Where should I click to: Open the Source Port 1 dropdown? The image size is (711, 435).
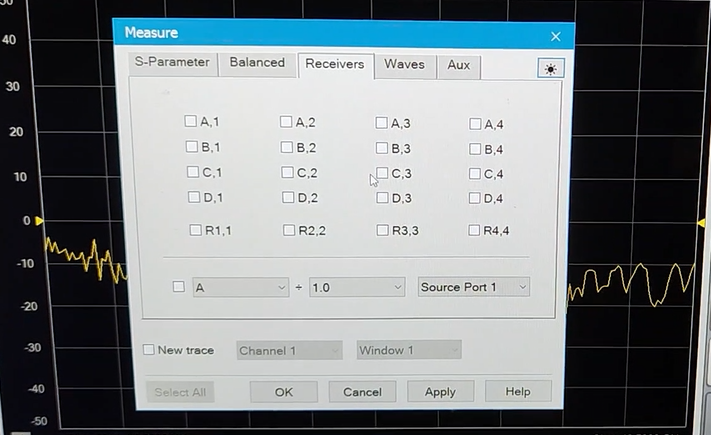(474, 287)
